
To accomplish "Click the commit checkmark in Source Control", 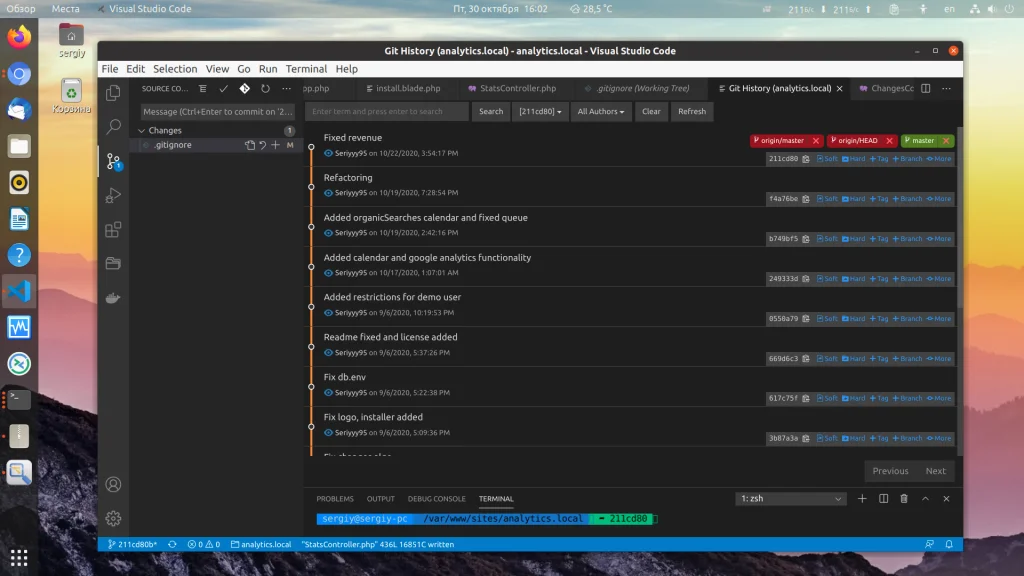I will click(x=223, y=89).
